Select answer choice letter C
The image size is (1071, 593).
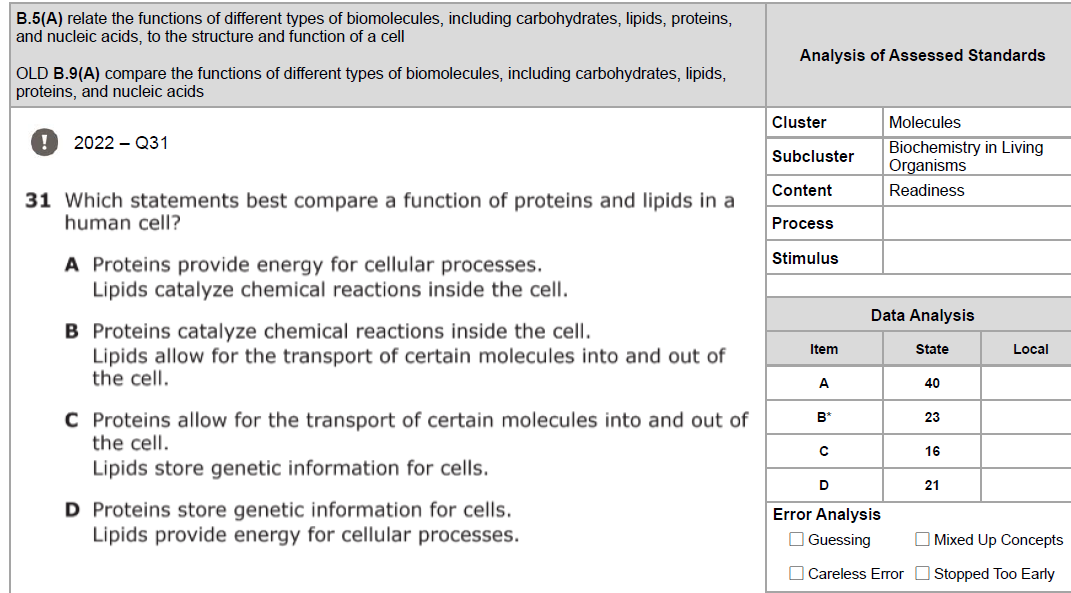point(72,420)
